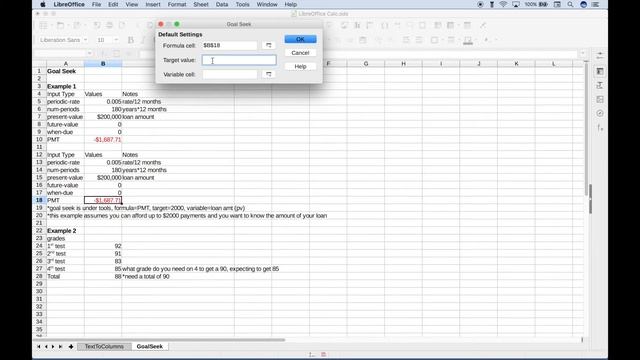Click the Variable cell shrink button

point(269,74)
